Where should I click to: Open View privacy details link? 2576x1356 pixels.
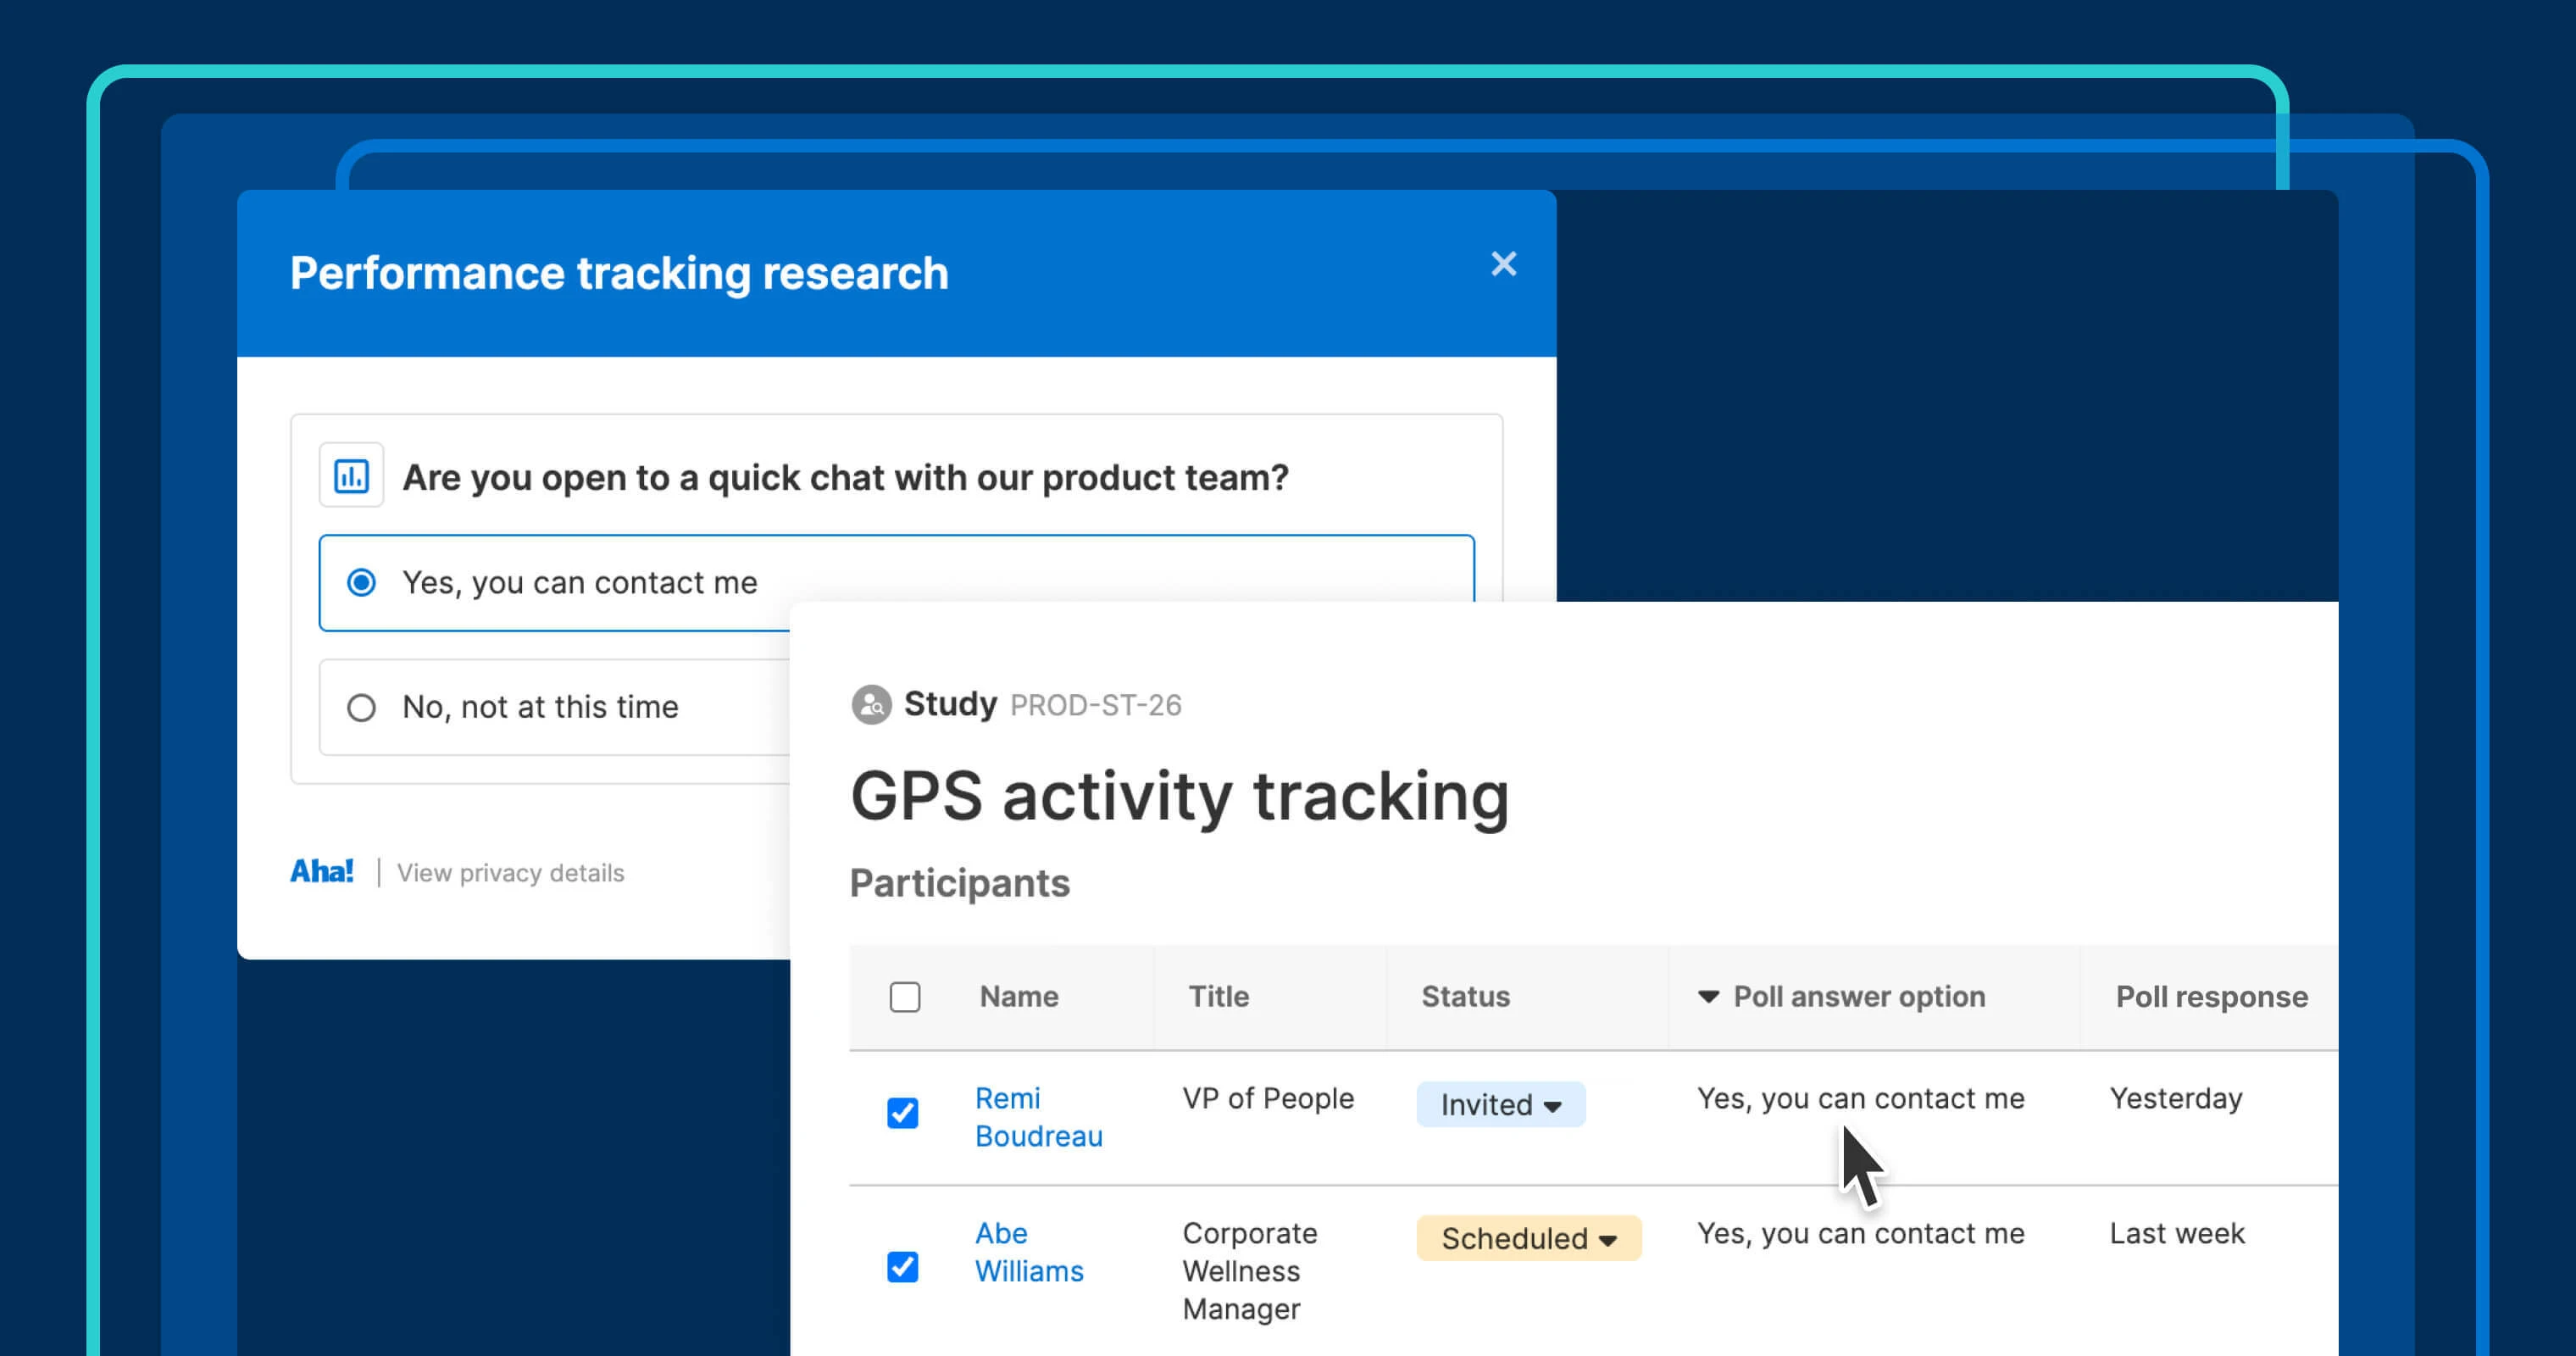click(x=510, y=873)
